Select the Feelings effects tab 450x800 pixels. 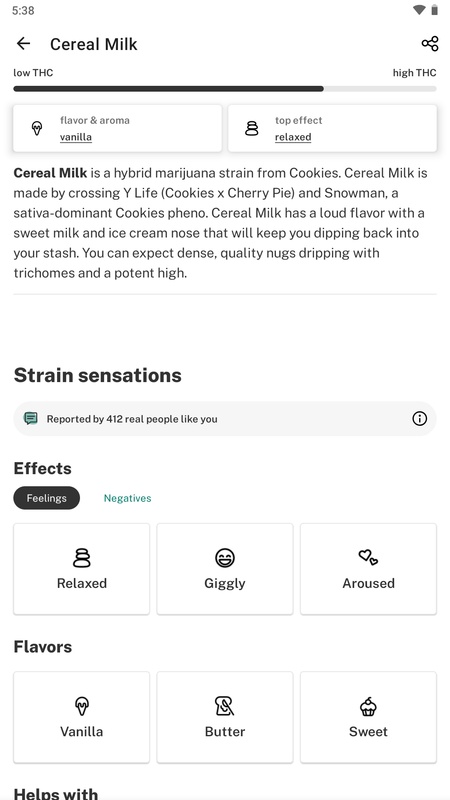(46, 498)
